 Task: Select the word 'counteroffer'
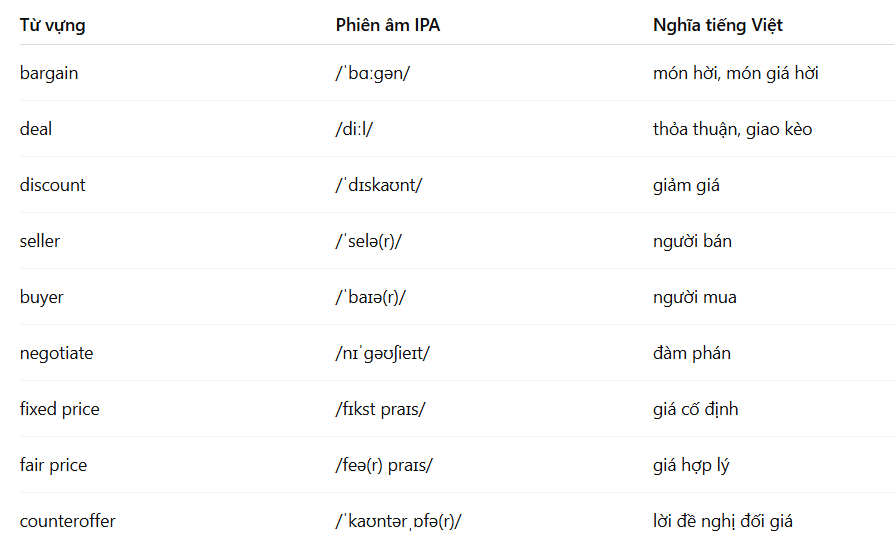[68, 521]
